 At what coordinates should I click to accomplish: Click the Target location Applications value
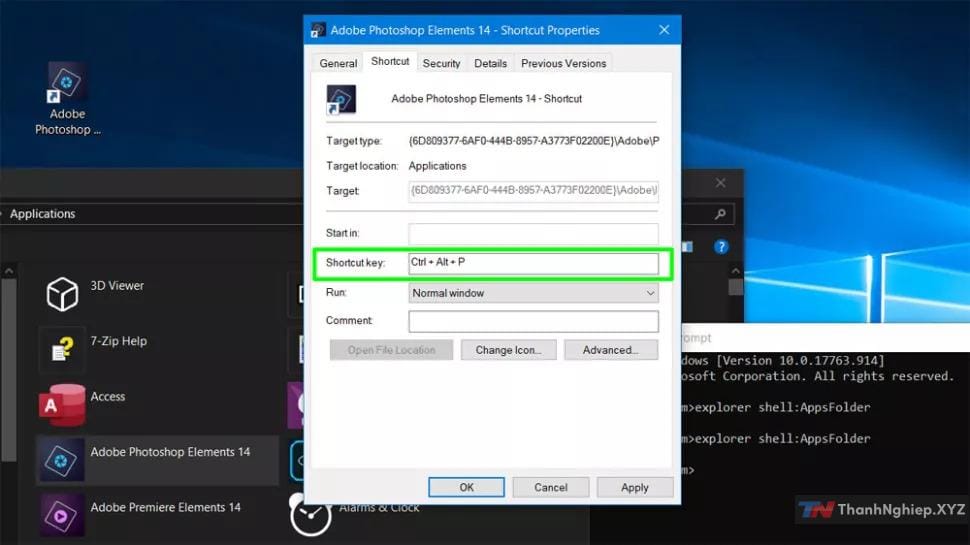(437, 166)
